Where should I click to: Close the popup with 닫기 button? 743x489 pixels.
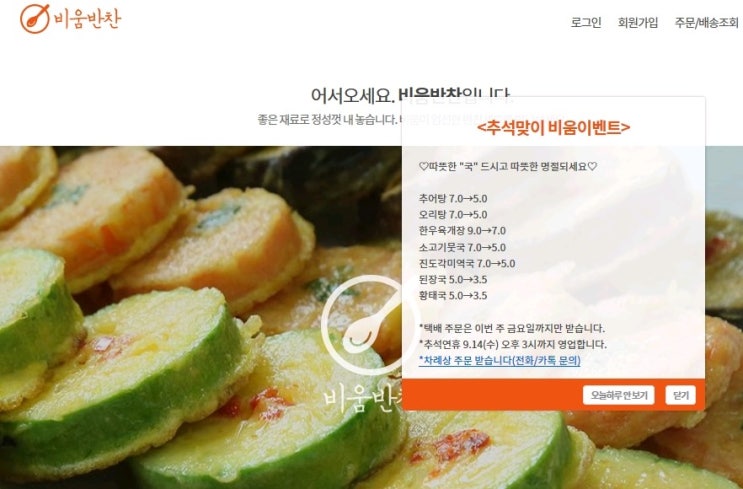[680, 395]
